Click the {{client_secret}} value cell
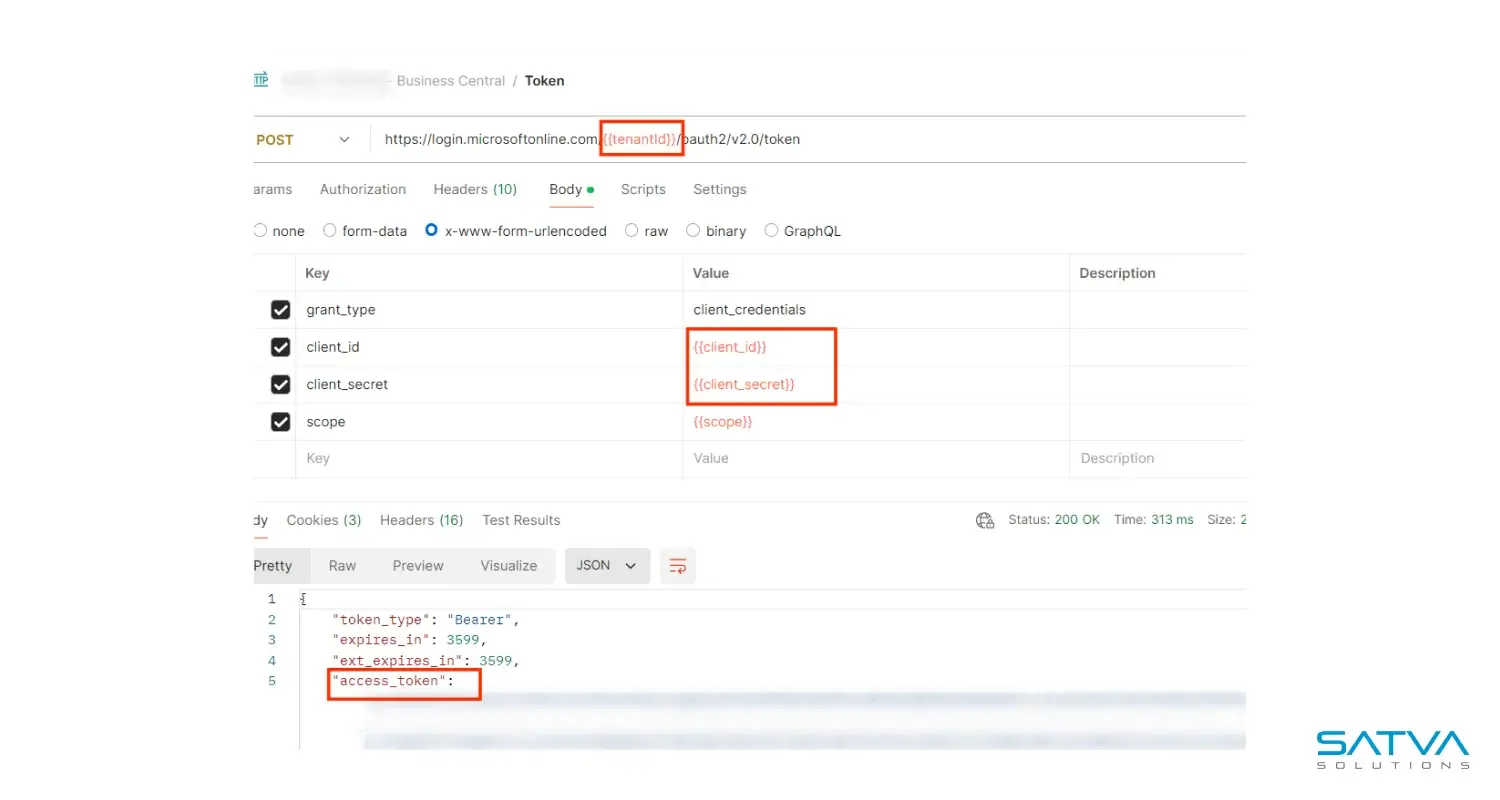Screen dimensions: 1500x800 click(x=876, y=384)
